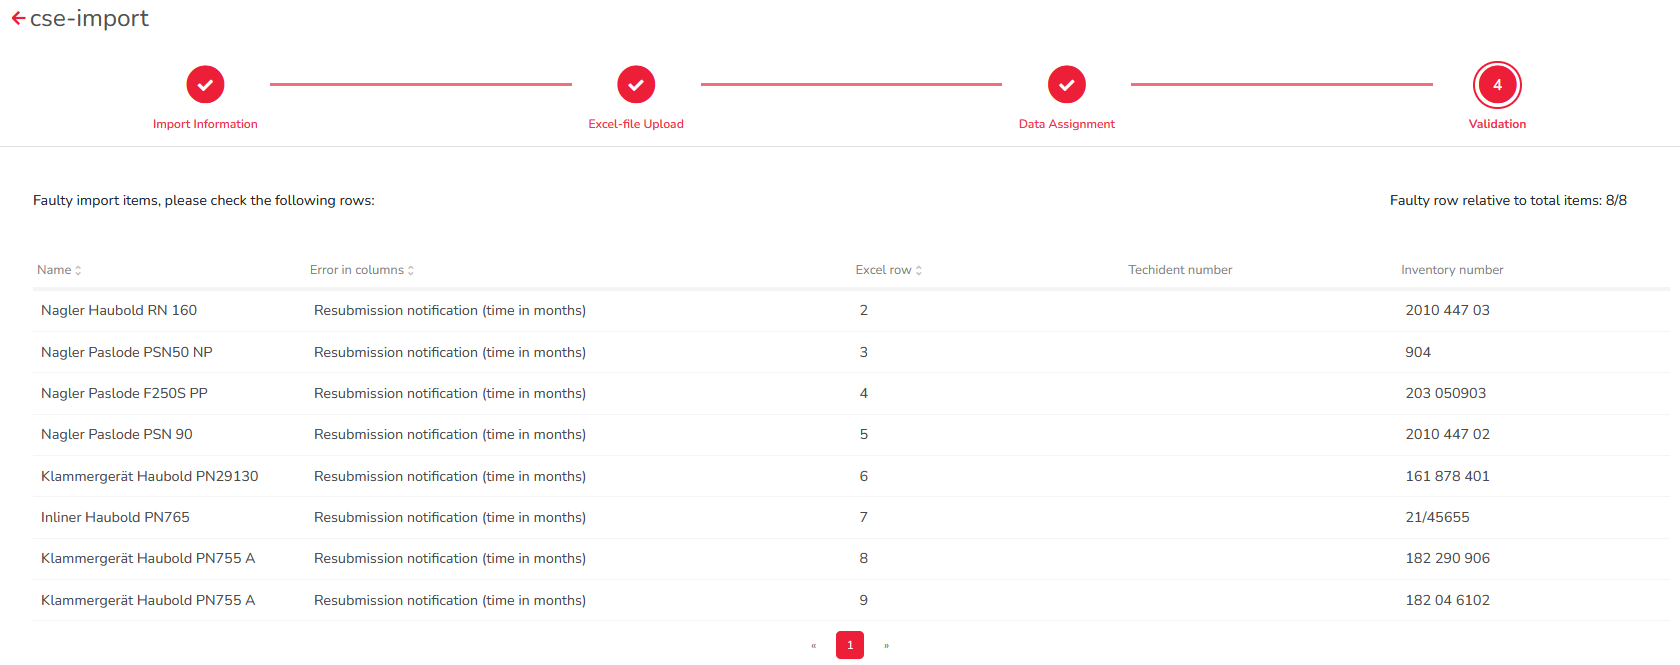Select Klammergerät Haubold PN29130 row
The image size is (1680, 665).
click(x=149, y=476)
